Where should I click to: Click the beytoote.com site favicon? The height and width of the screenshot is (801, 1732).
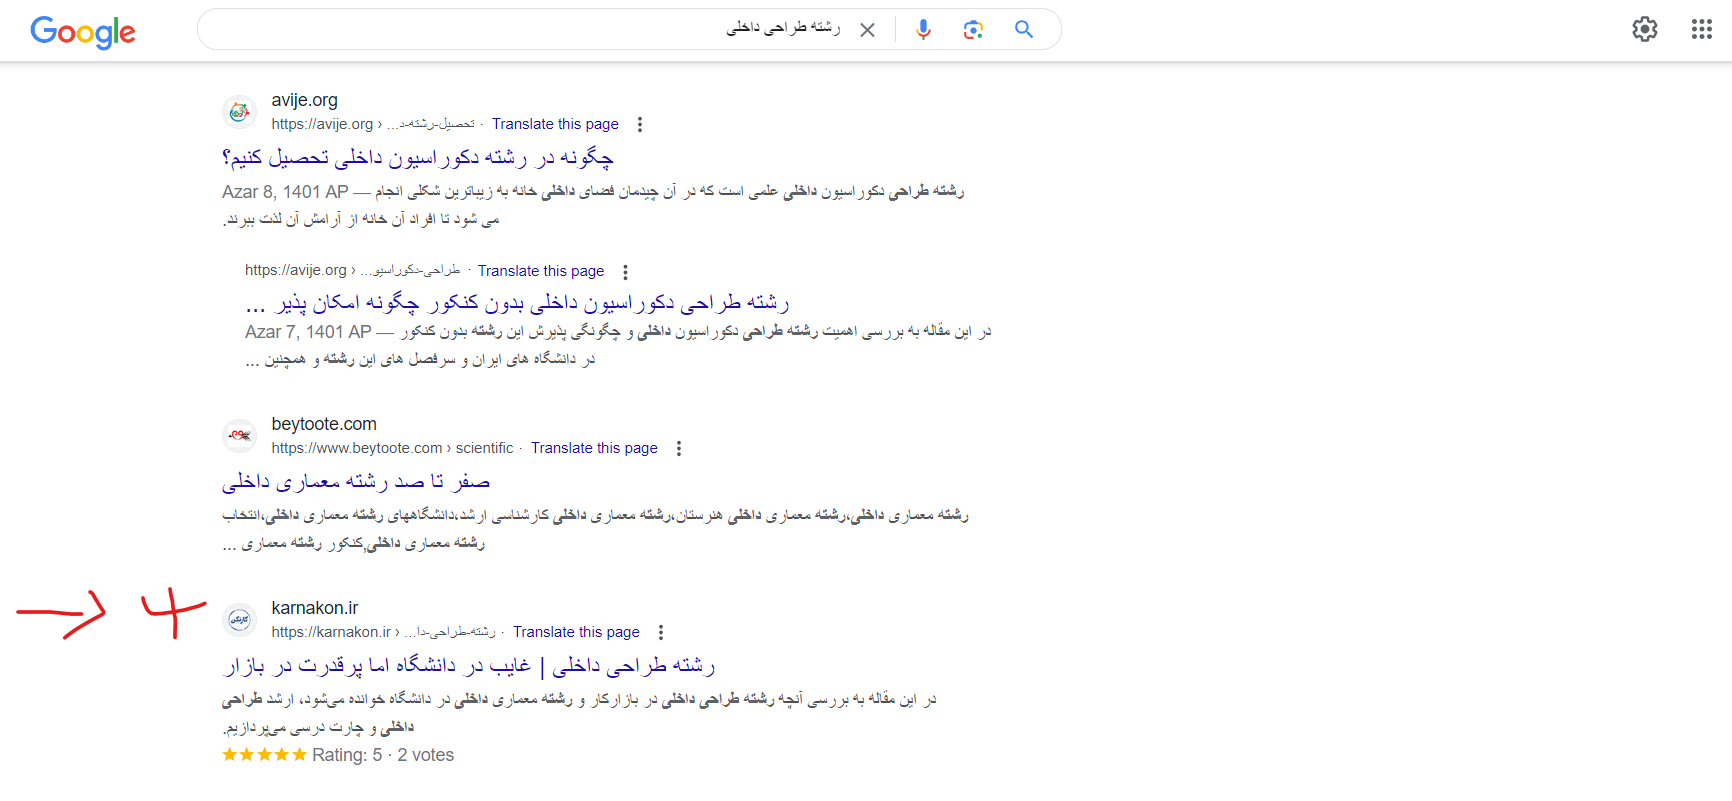coord(239,436)
